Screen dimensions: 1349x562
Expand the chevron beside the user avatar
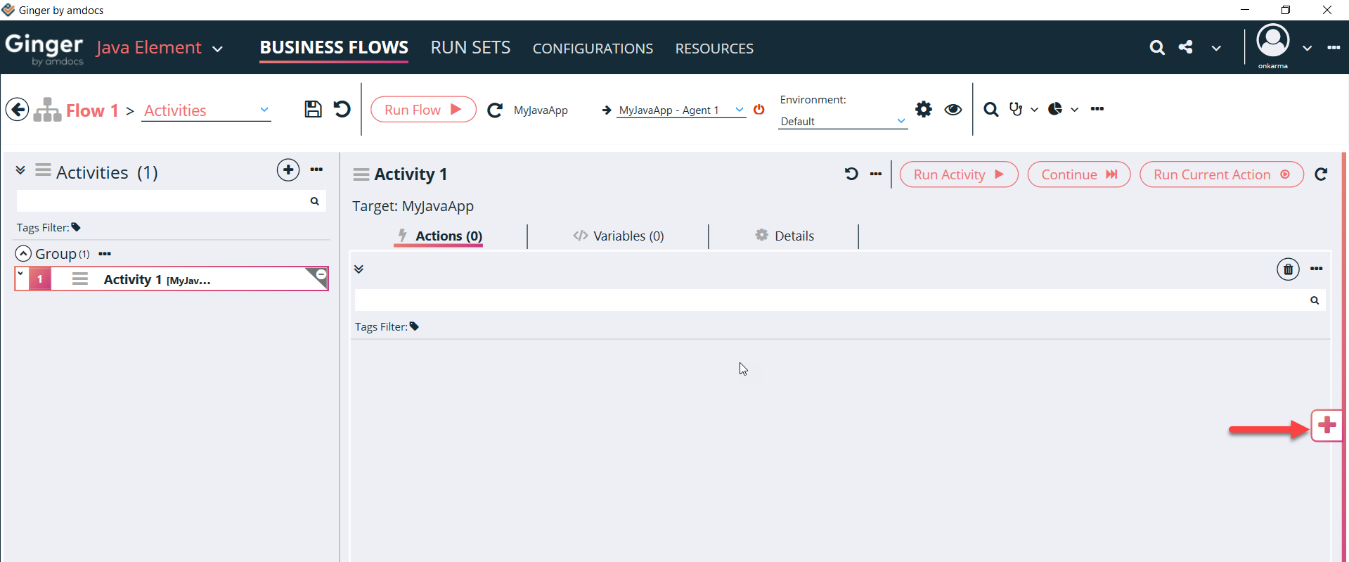[x=1307, y=48]
